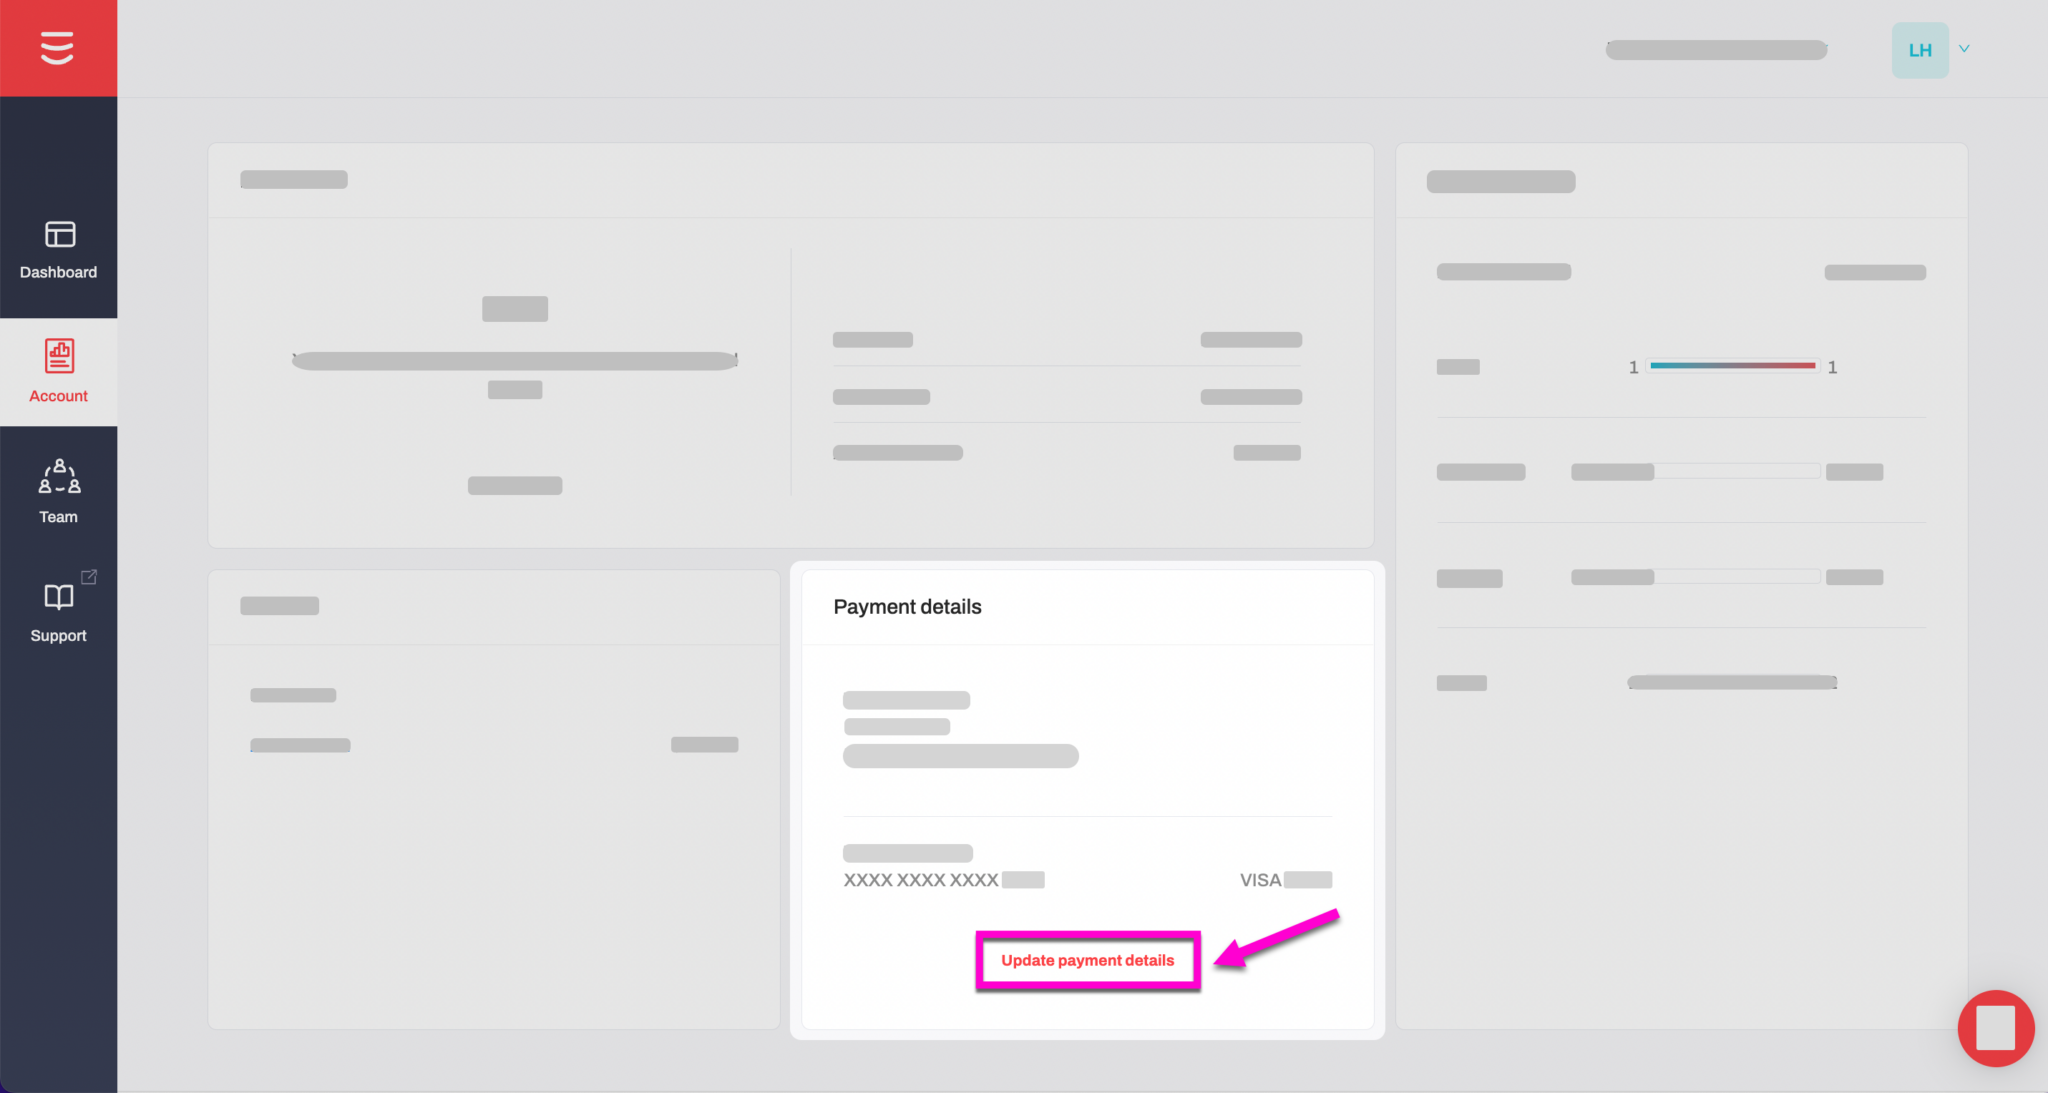Click the LH user avatar button

(1919, 50)
